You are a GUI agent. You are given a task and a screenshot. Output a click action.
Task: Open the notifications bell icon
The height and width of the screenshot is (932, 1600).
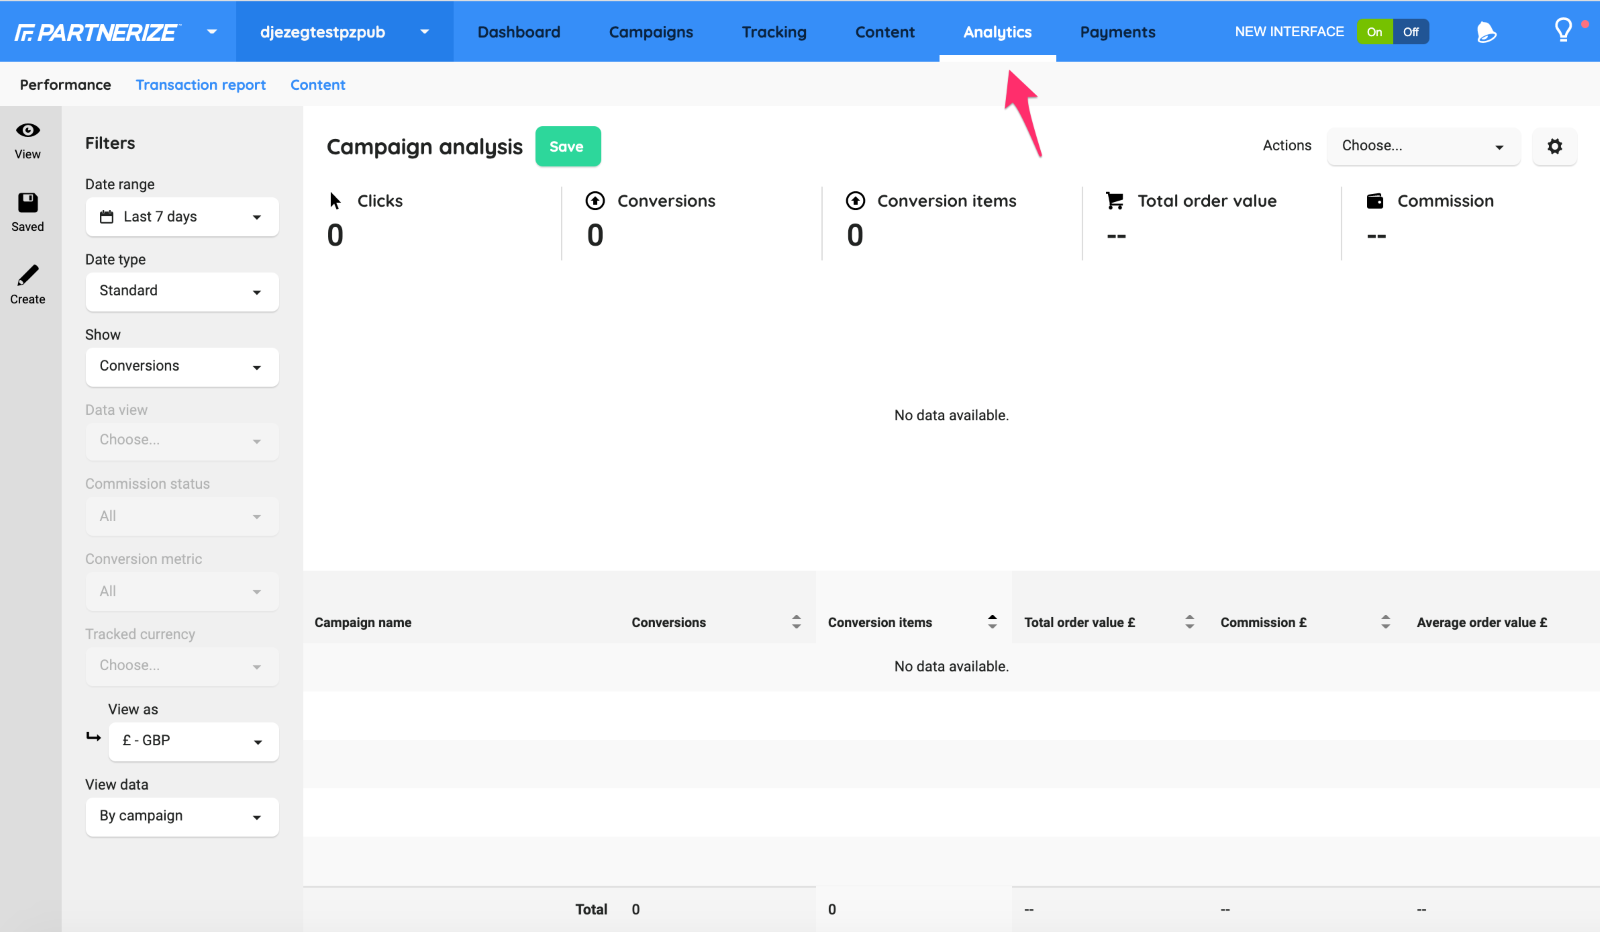tap(1486, 32)
